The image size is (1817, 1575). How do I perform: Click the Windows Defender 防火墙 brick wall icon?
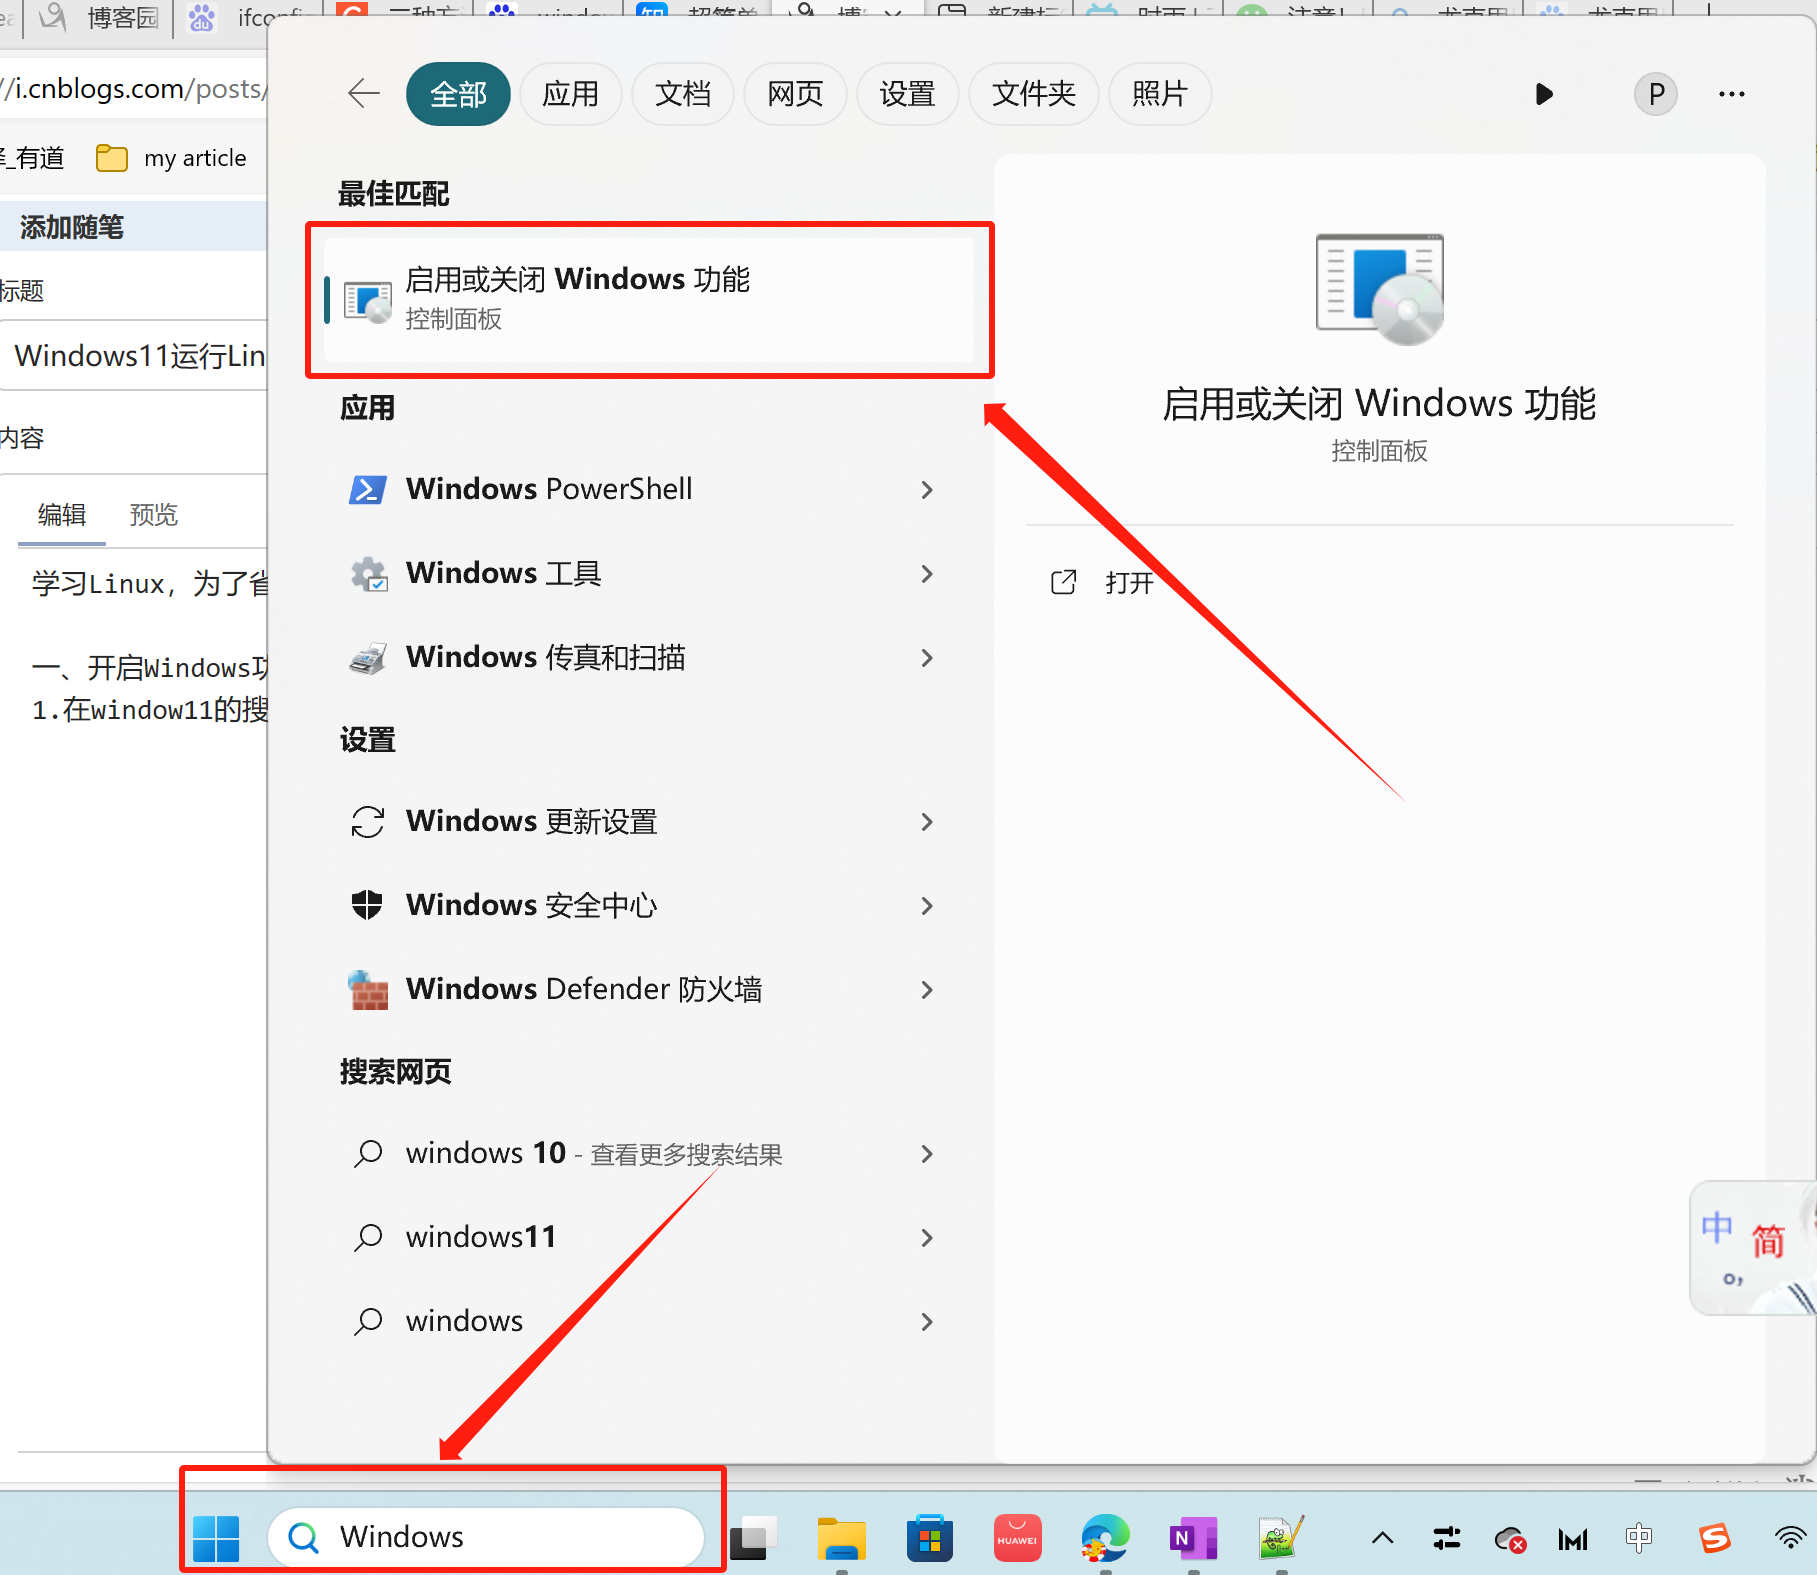[368, 990]
